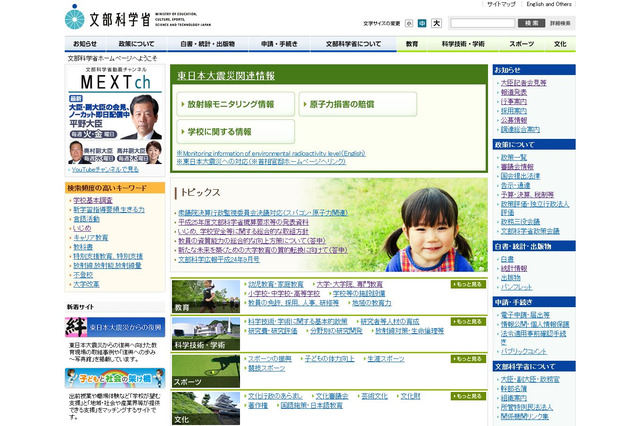The image size is (640, 426).
Task: Open 東日本大震災への対応 首相官邸 link
Action: (x=261, y=162)
